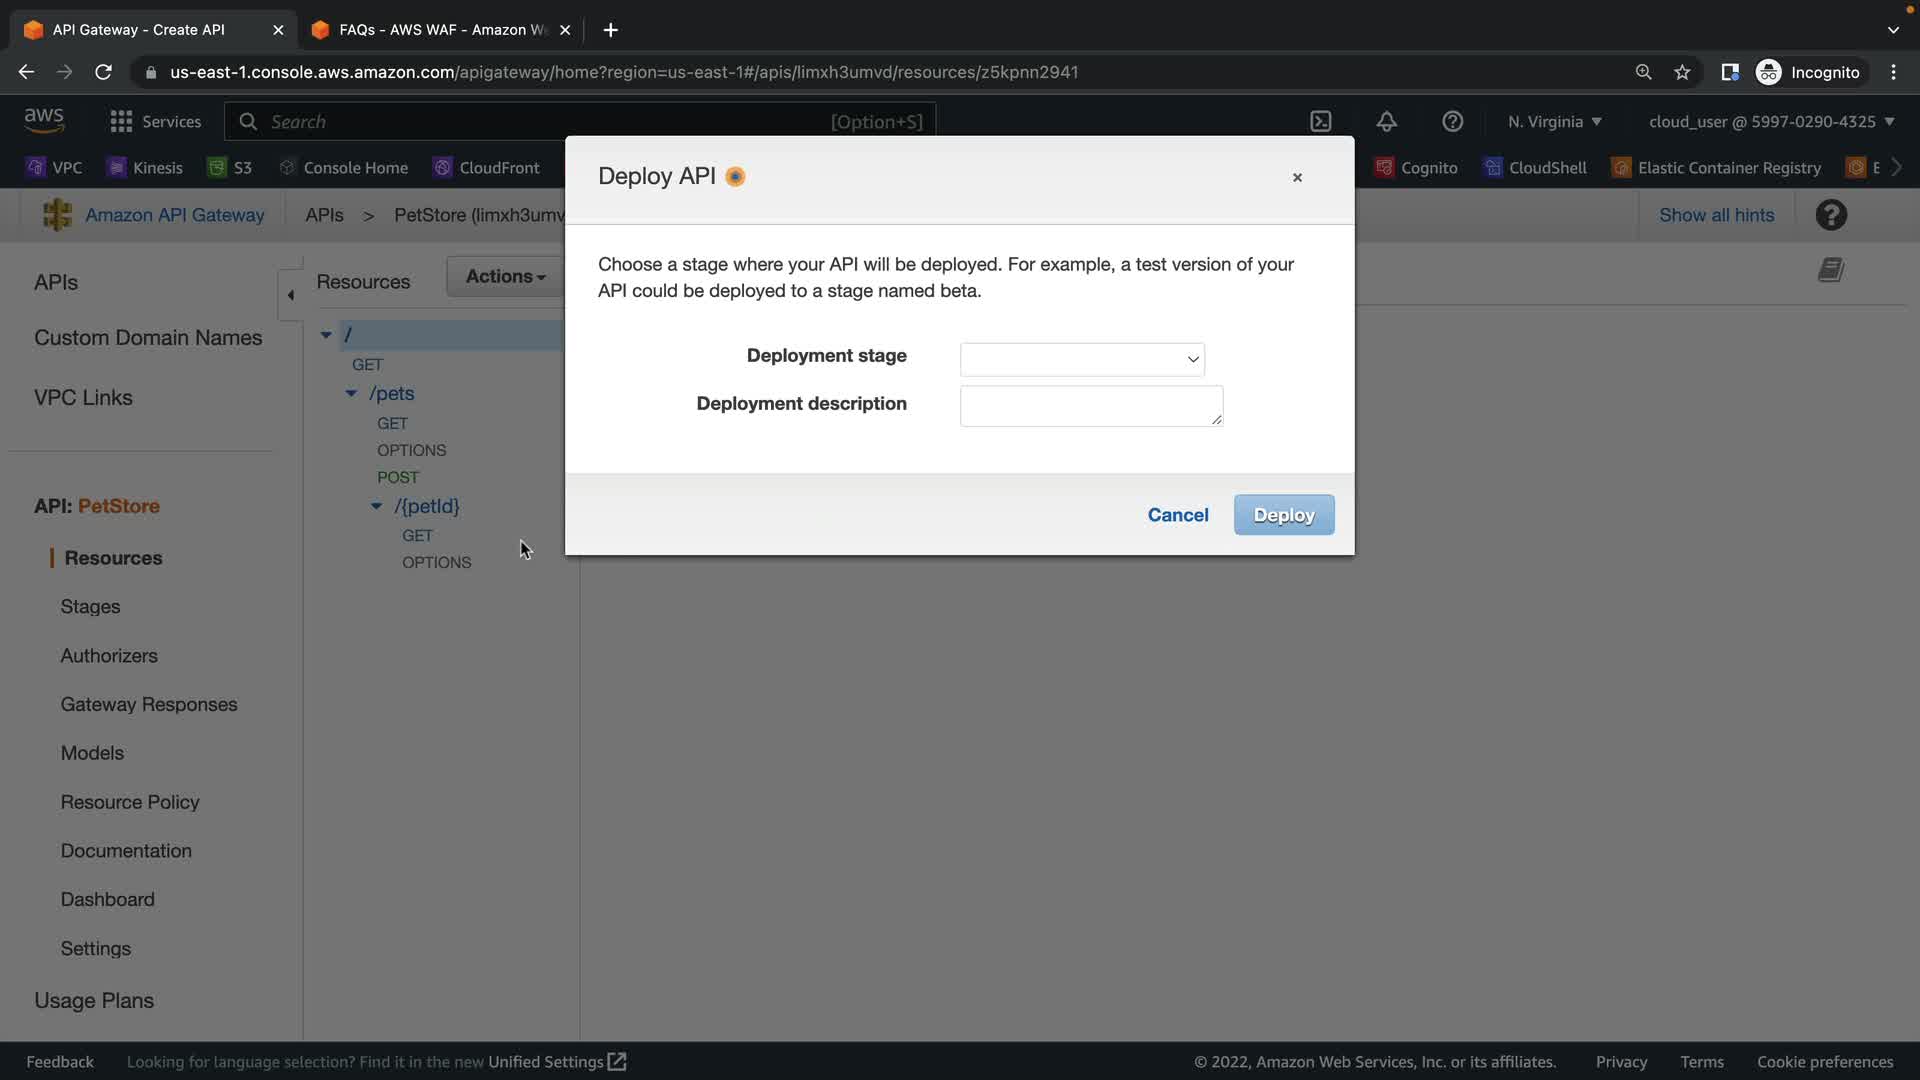The image size is (1920, 1080).
Task: Open the Deployment stage dropdown
Action: 1081,359
